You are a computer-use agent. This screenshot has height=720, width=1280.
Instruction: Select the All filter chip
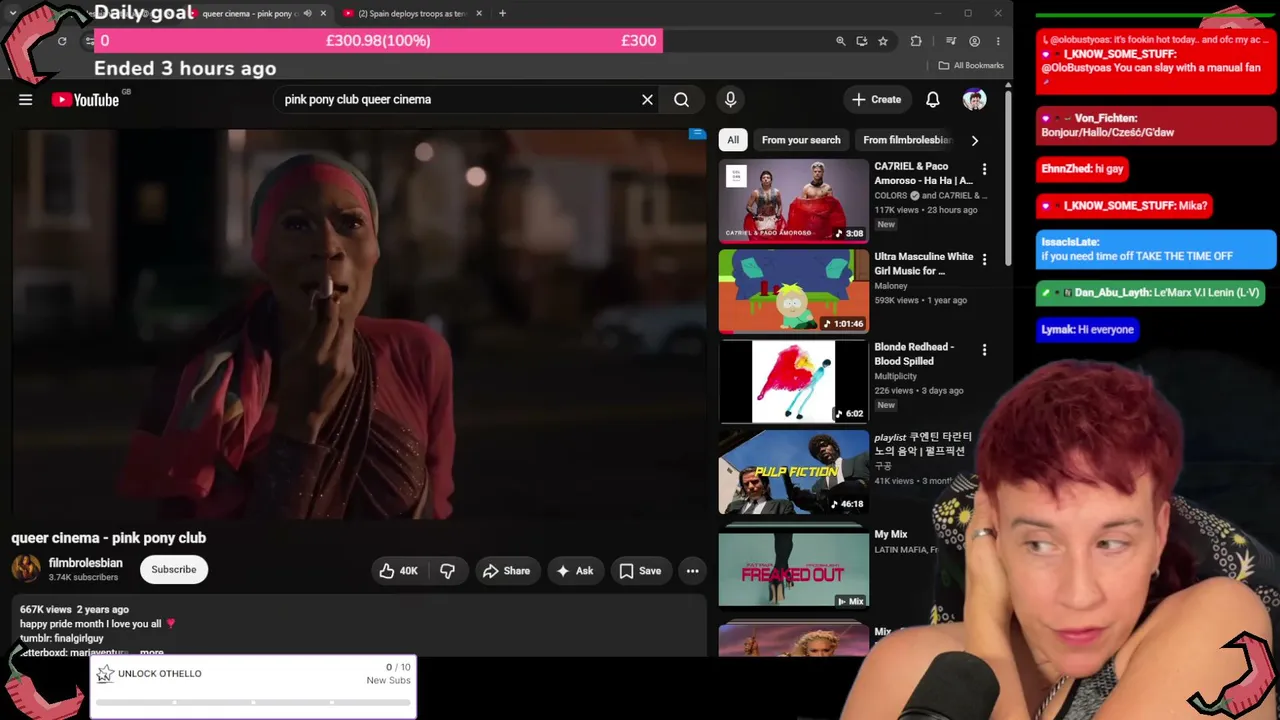[733, 140]
